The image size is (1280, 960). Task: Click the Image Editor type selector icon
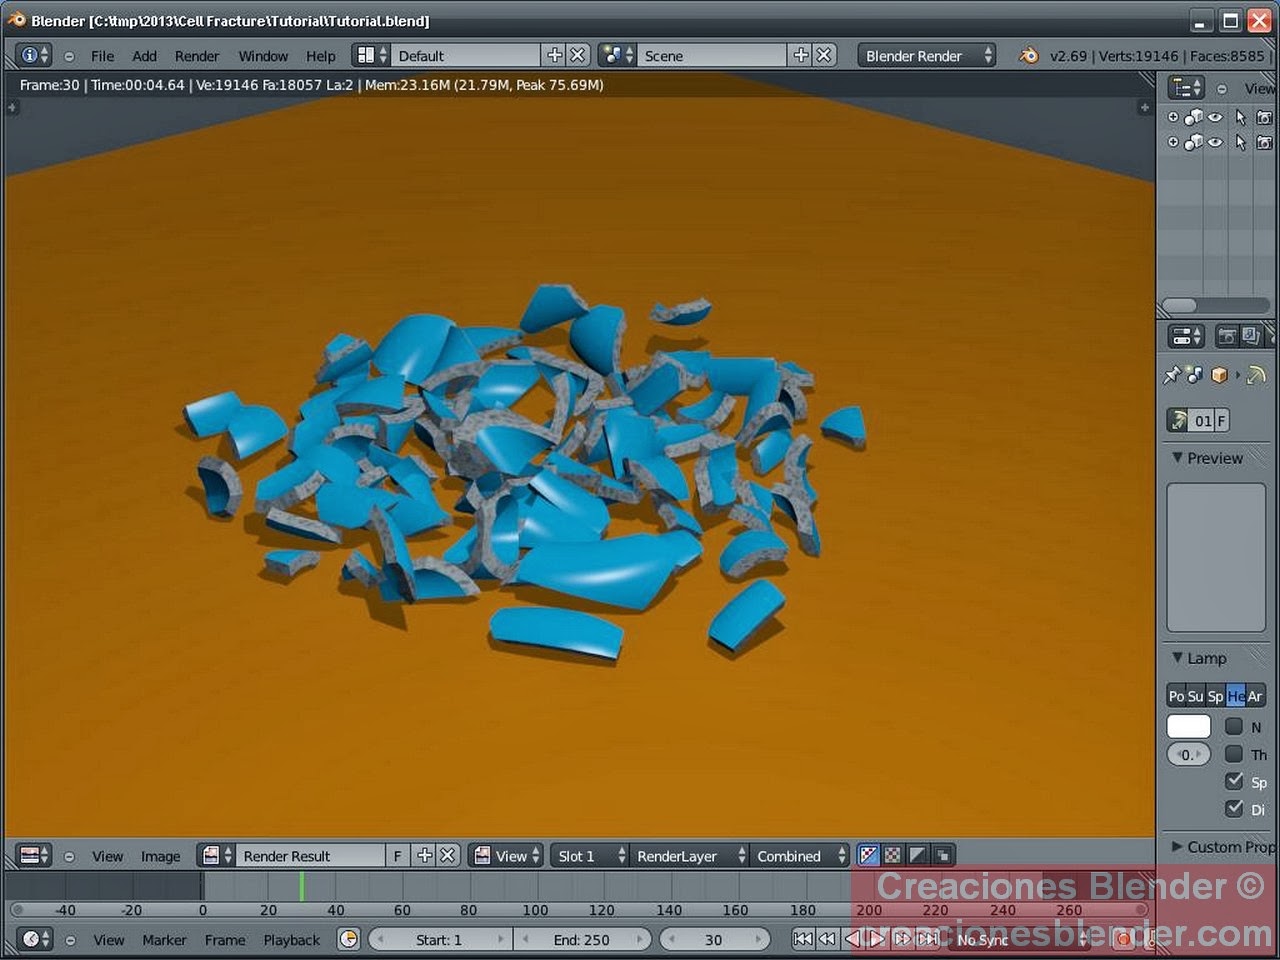pyautogui.click(x=28, y=855)
